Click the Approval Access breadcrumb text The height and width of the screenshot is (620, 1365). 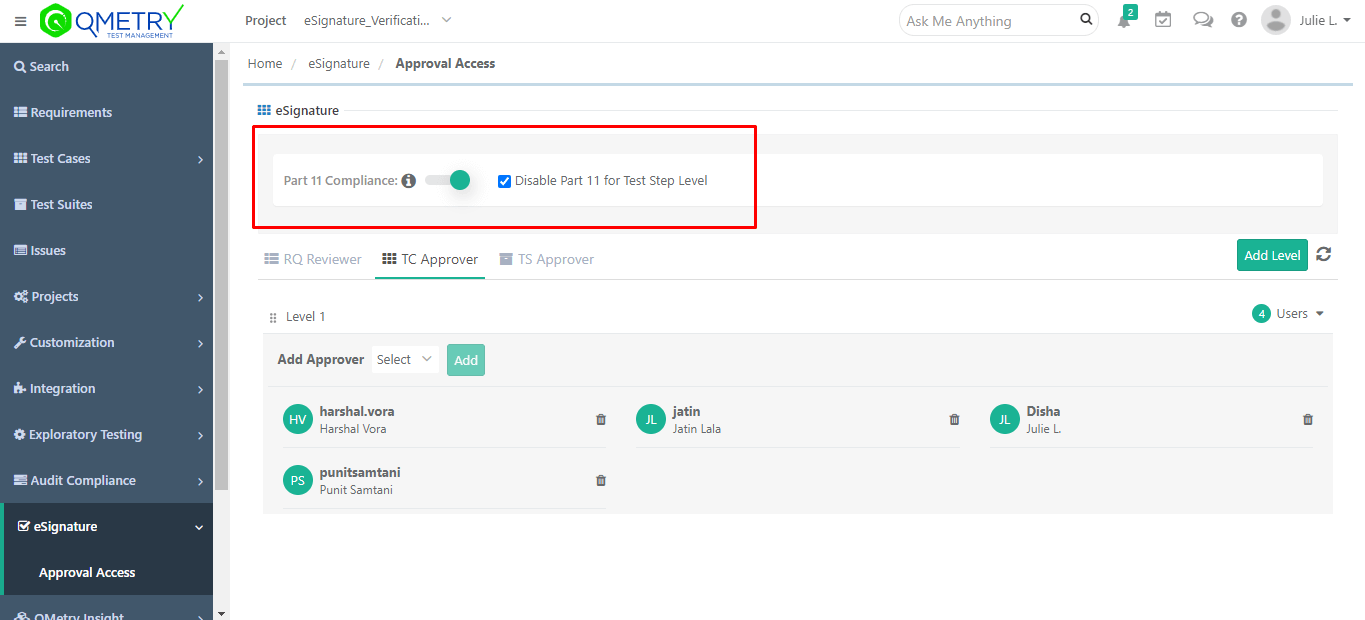pyautogui.click(x=445, y=63)
